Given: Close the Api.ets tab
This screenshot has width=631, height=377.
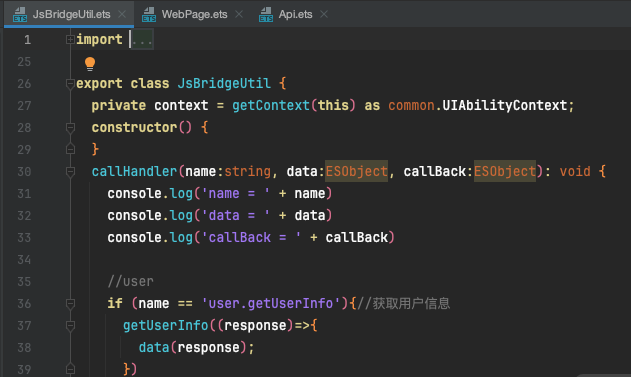Looking at the screenshot, I should tap(324, 14).
